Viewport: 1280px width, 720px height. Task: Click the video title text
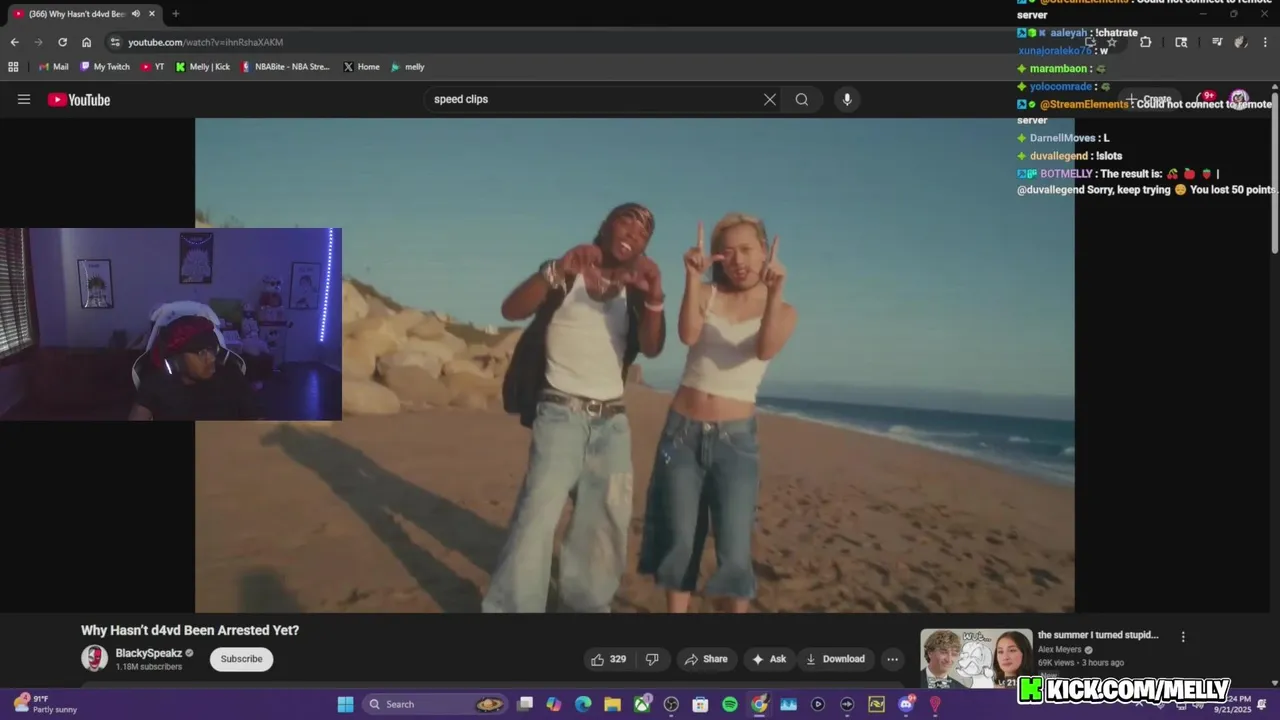[190, 630]
